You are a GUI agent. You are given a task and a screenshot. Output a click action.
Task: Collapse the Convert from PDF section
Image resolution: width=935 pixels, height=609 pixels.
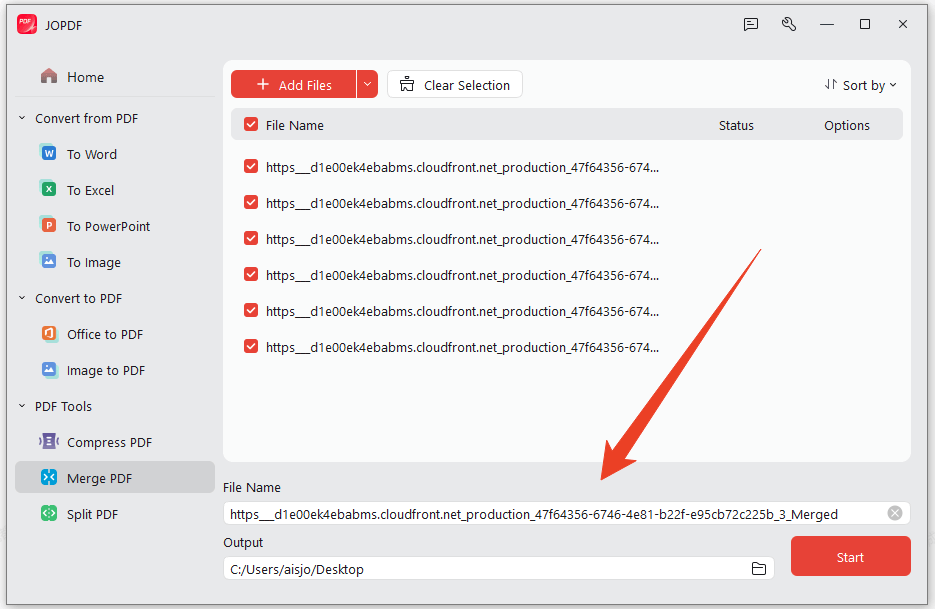[22, 118]
